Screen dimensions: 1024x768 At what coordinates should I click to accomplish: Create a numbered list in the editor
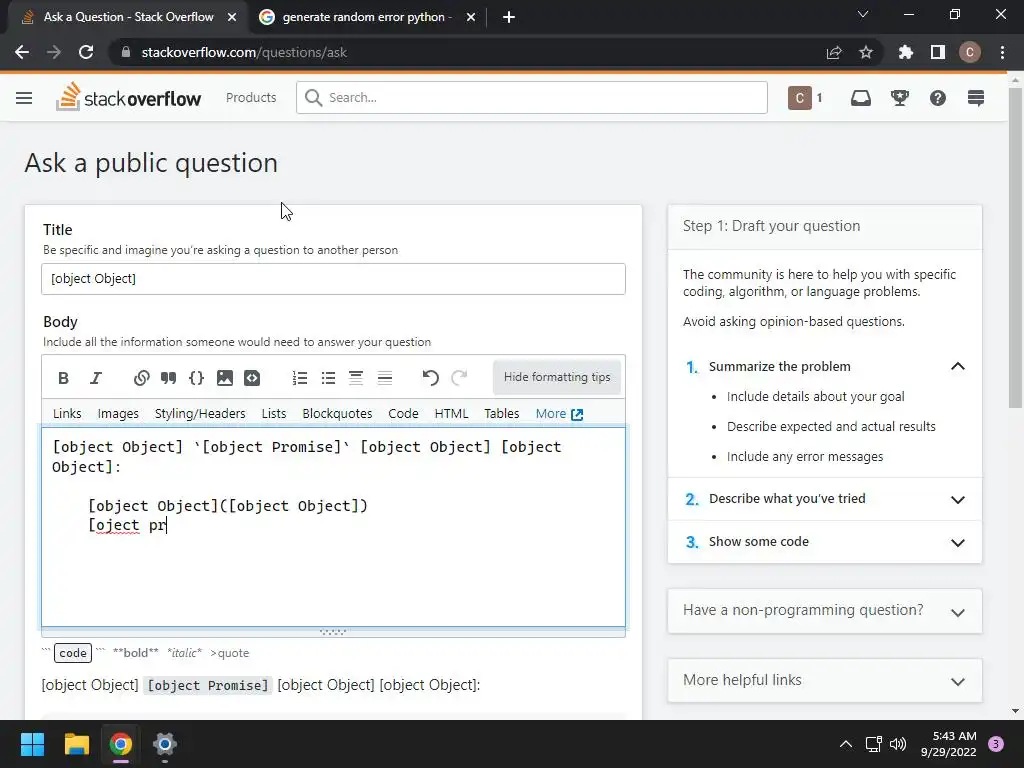300,377
